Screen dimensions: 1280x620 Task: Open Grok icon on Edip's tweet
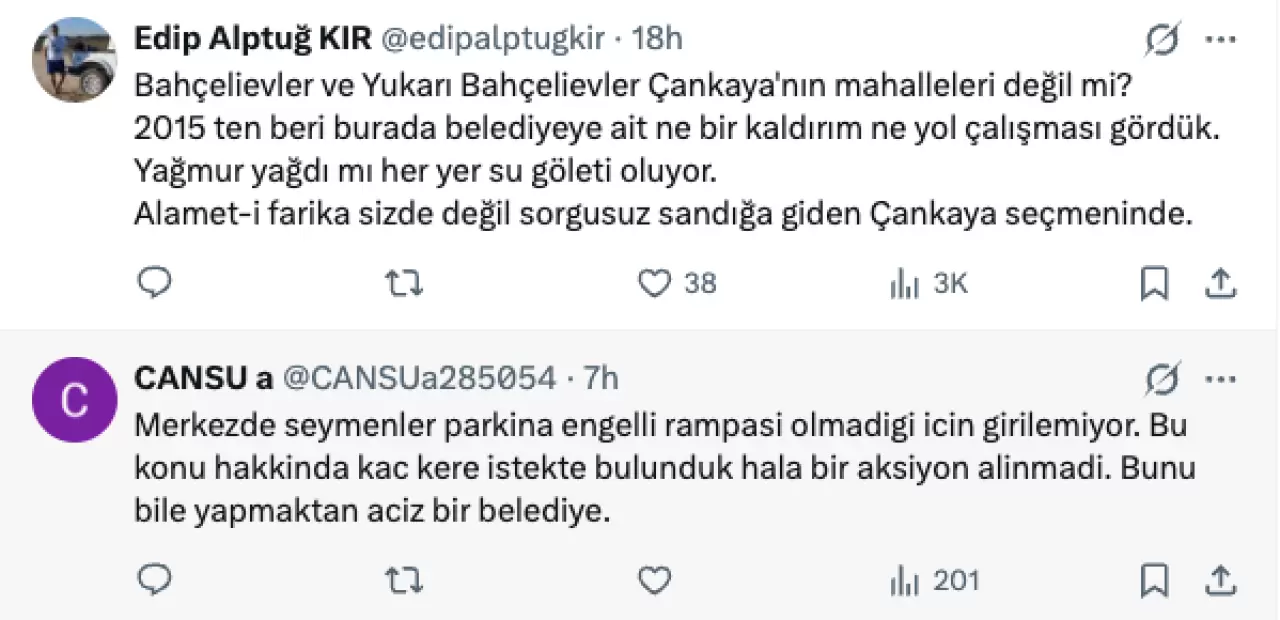pyautogui.click(x=1163, y=40)
